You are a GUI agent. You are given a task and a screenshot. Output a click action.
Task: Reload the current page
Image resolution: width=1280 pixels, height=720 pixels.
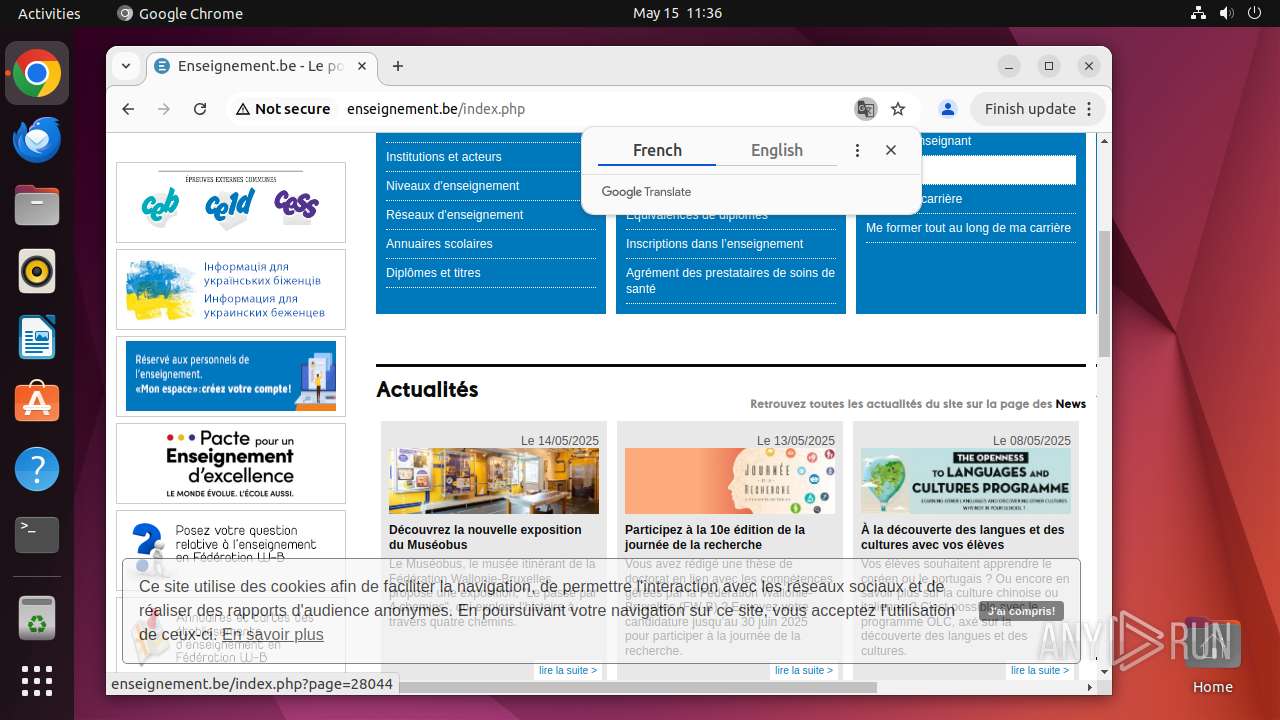click(x=200, y=109)
